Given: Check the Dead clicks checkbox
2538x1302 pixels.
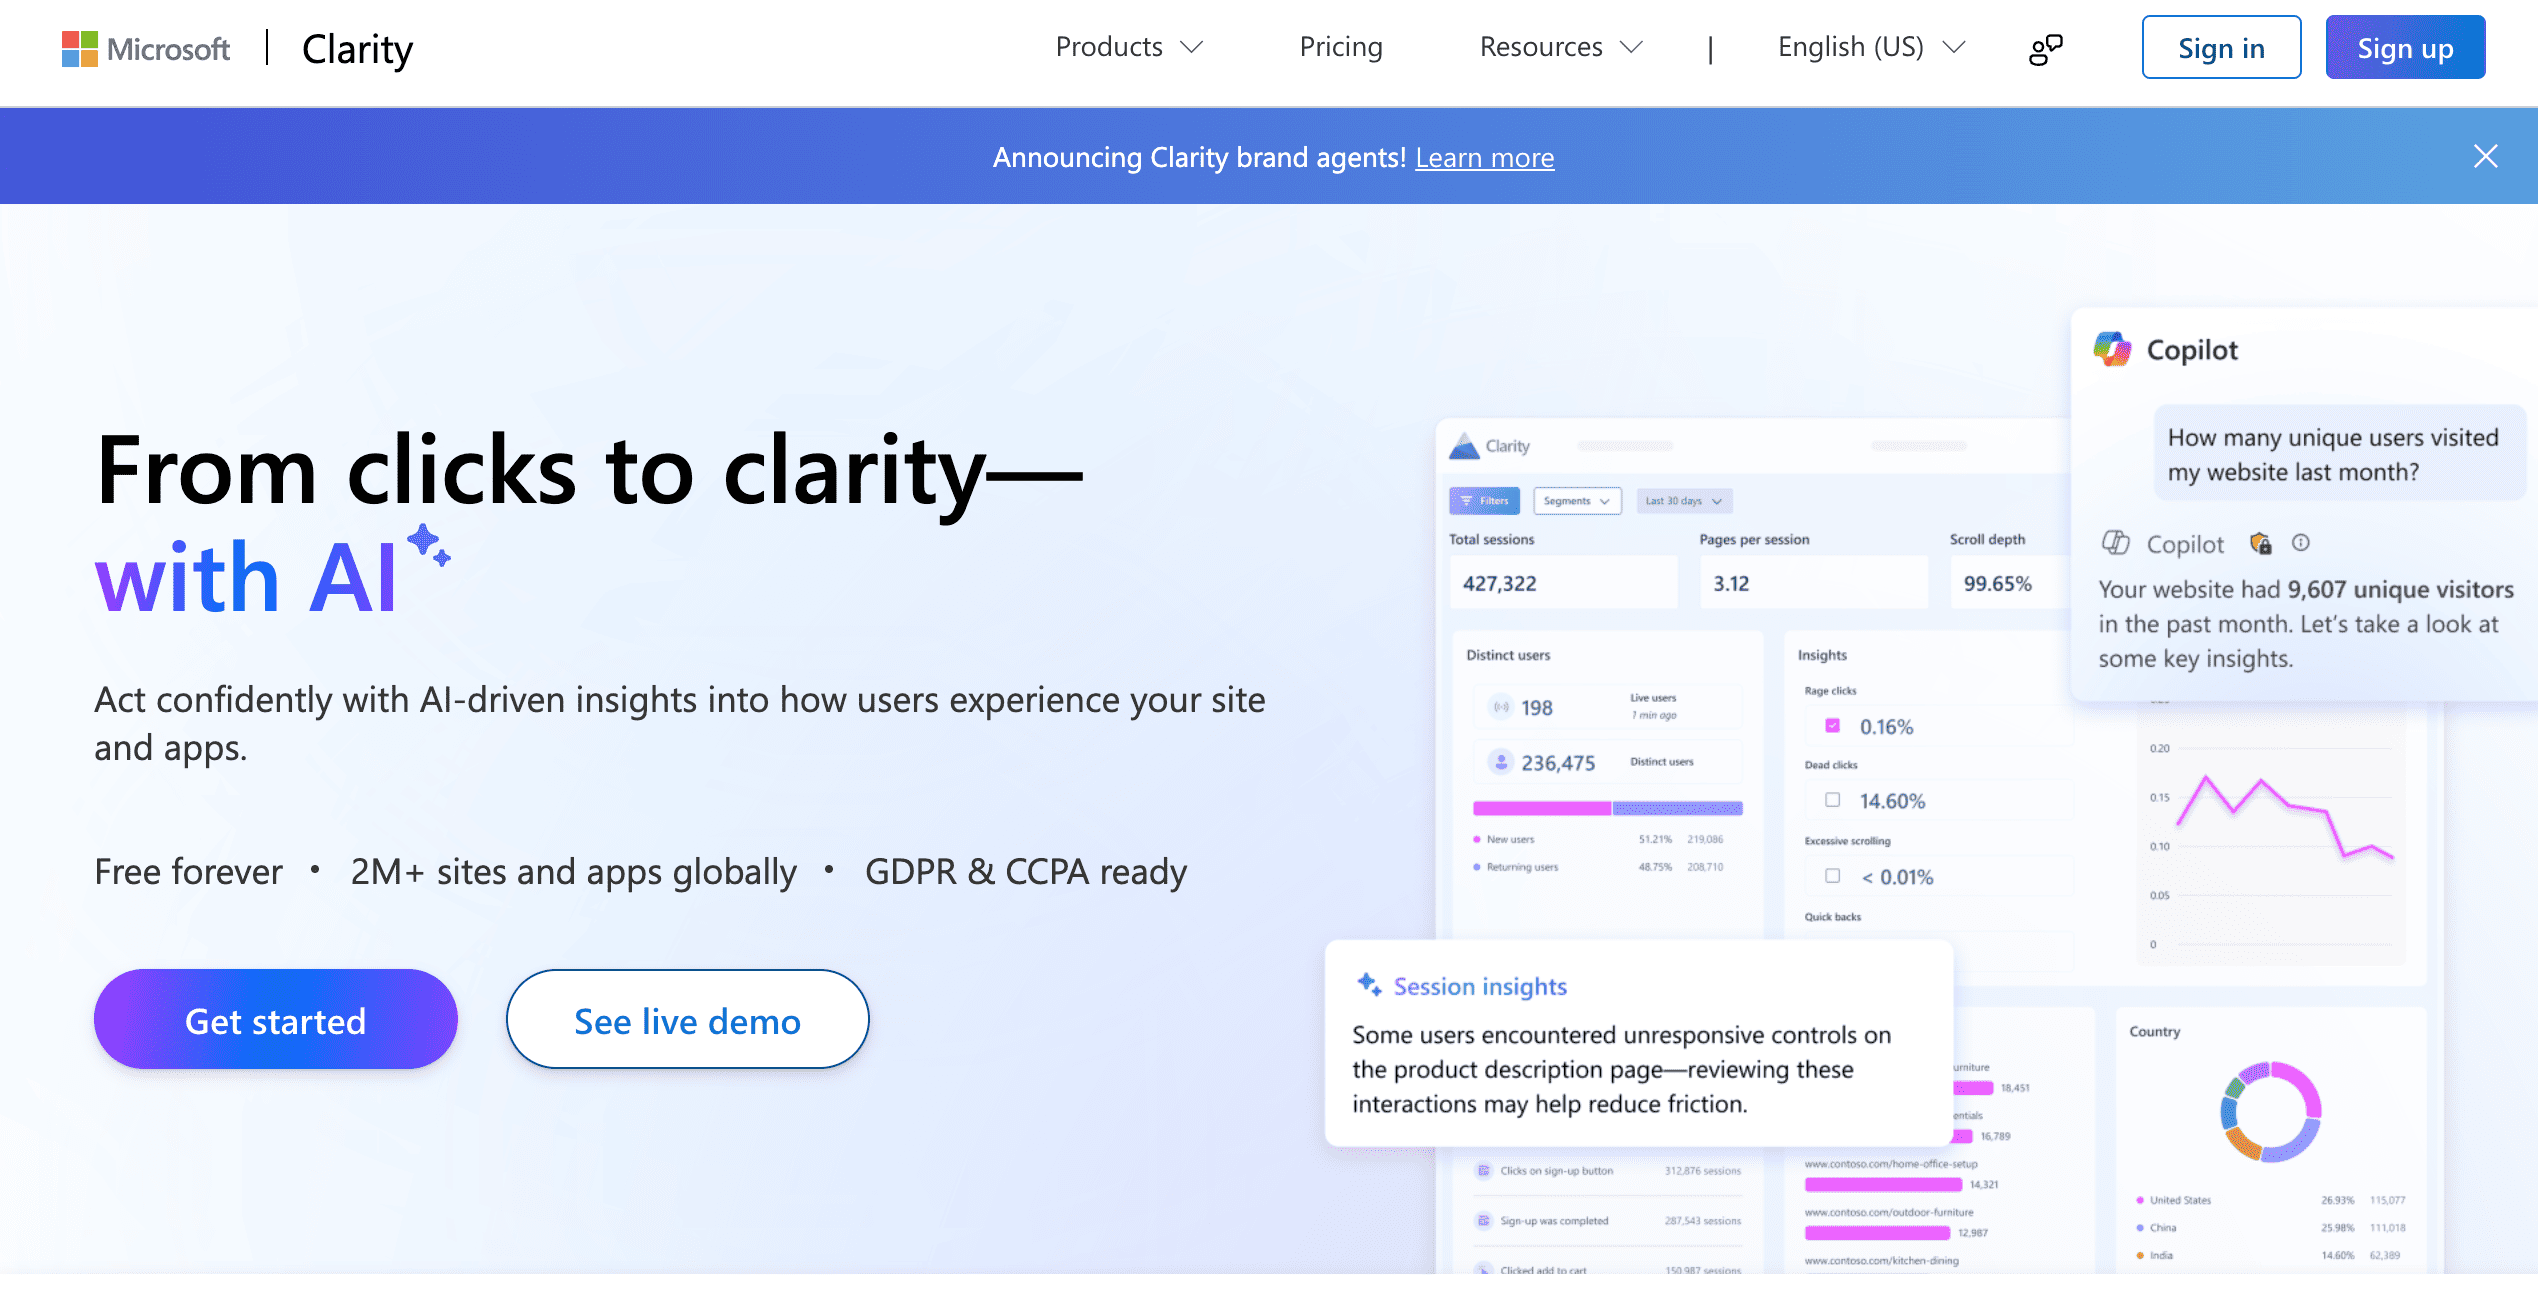Looking at the screenshot, I should tap(1832, 800).
